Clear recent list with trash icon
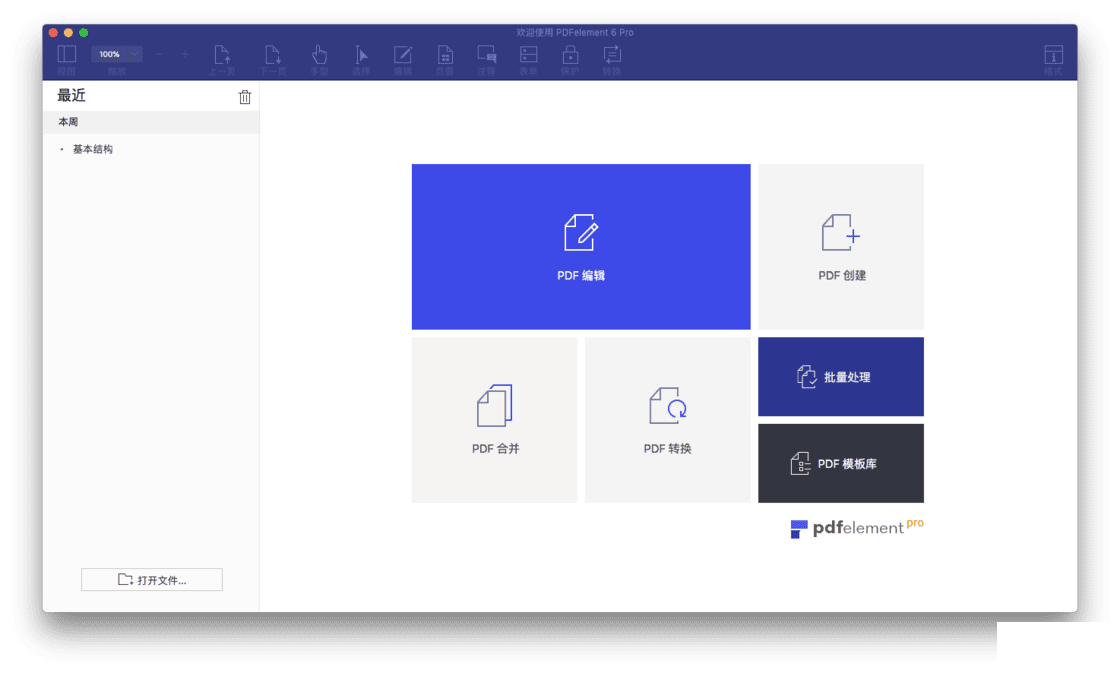This screenshot has height=673, width=1120. (244, 97)
